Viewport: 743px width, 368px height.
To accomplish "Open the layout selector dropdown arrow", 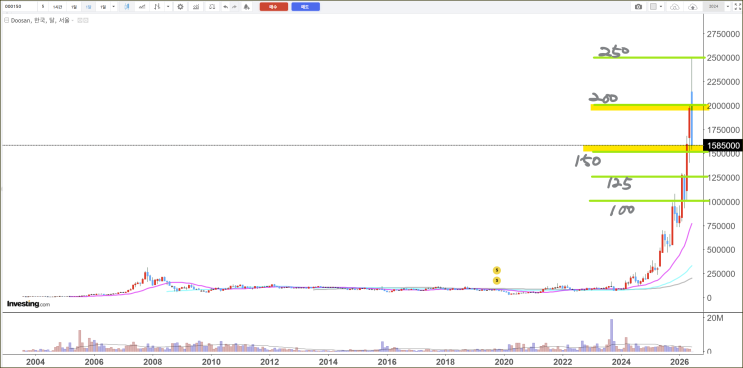I will pos(661,7).
